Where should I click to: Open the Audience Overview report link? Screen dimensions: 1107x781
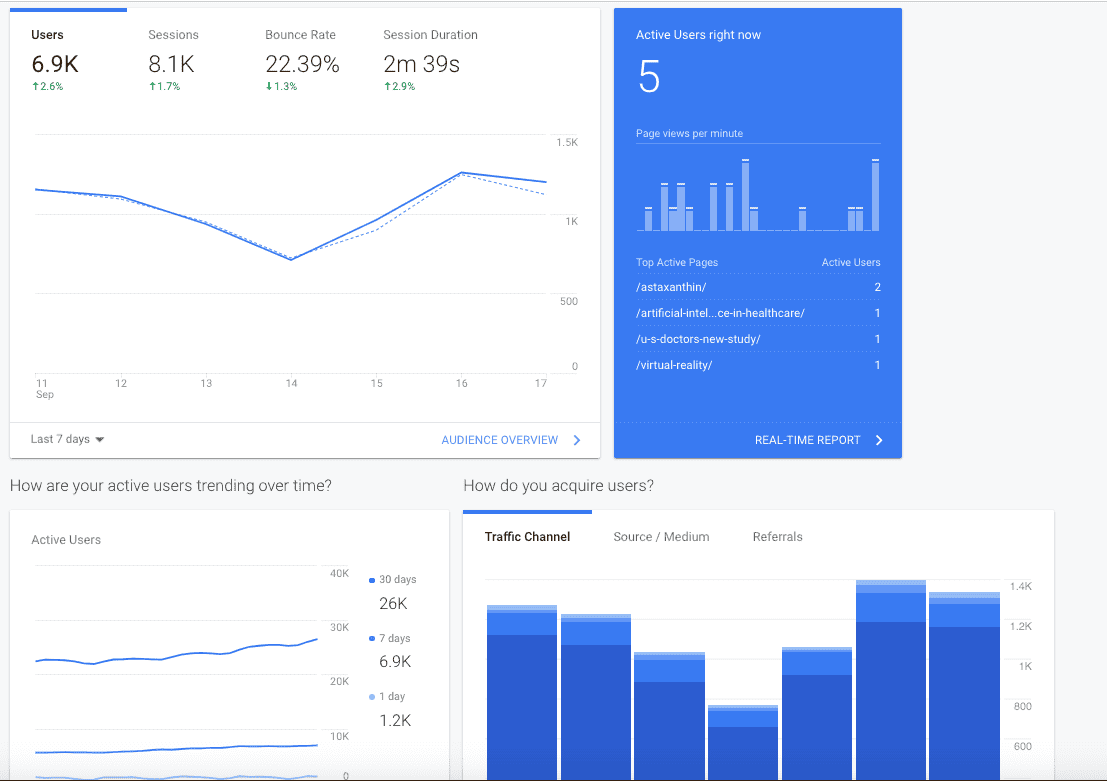[x=499, y=440]
